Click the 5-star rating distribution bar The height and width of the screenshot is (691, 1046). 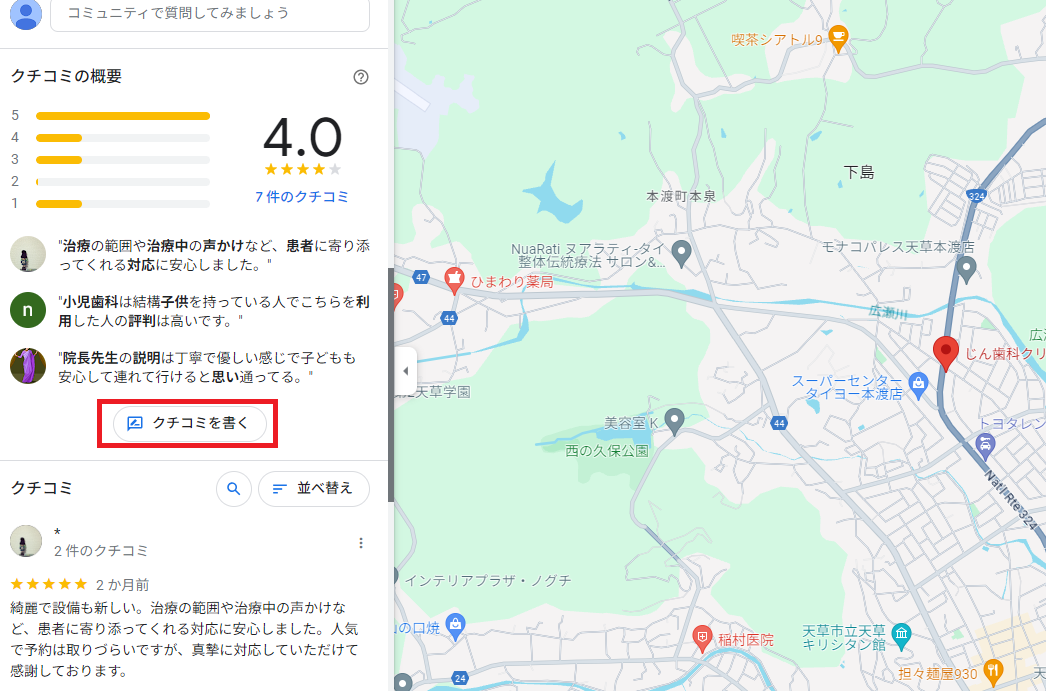[x=122, y=116]
